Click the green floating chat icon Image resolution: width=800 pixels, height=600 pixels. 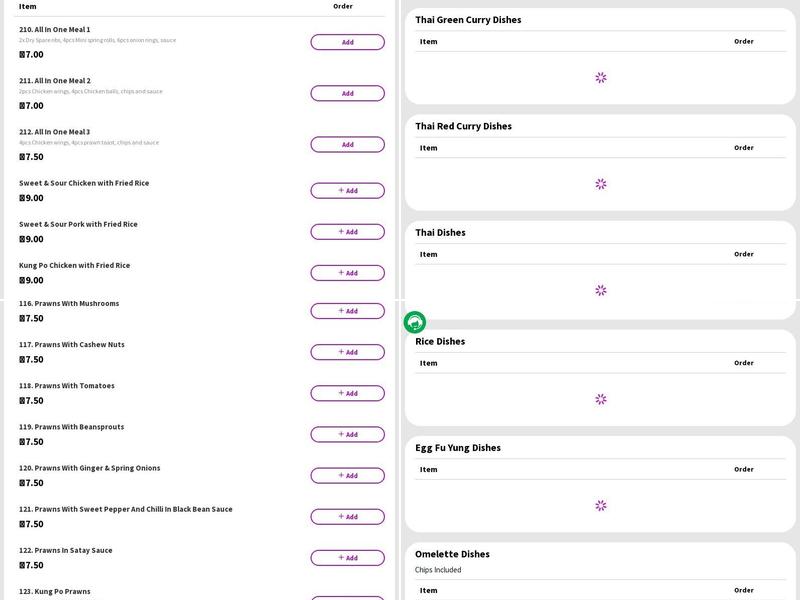click(x=415, y=322)
